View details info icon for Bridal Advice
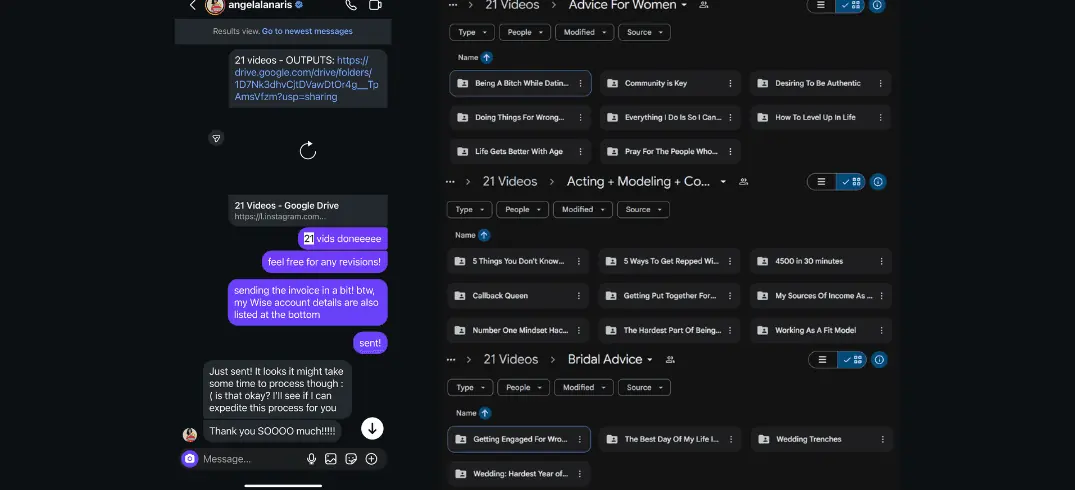The height and width of the screenshot is (490, 1075). (880, 360)
